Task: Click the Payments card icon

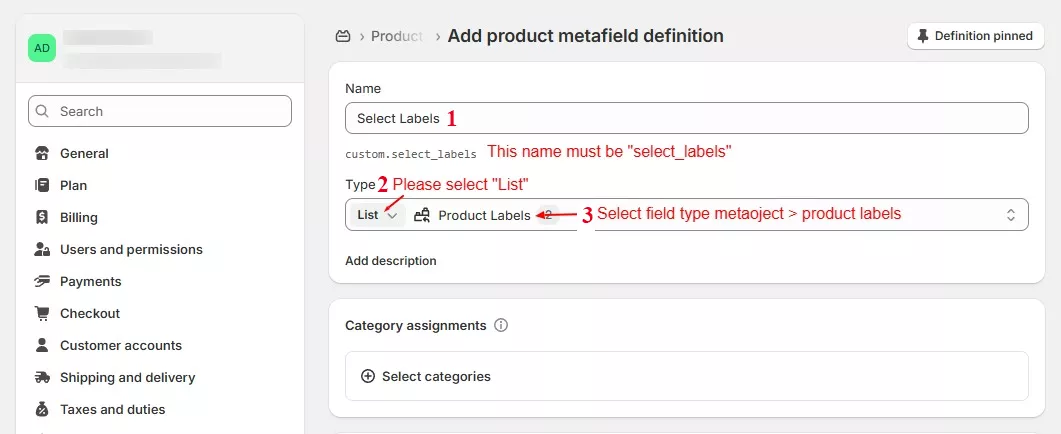Action: tap(42, 282)
